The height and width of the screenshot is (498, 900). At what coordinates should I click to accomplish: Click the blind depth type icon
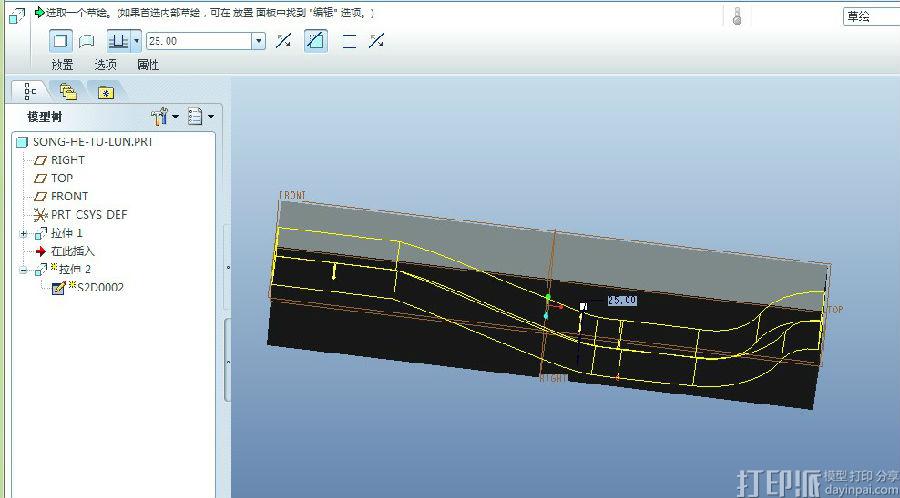117,41
